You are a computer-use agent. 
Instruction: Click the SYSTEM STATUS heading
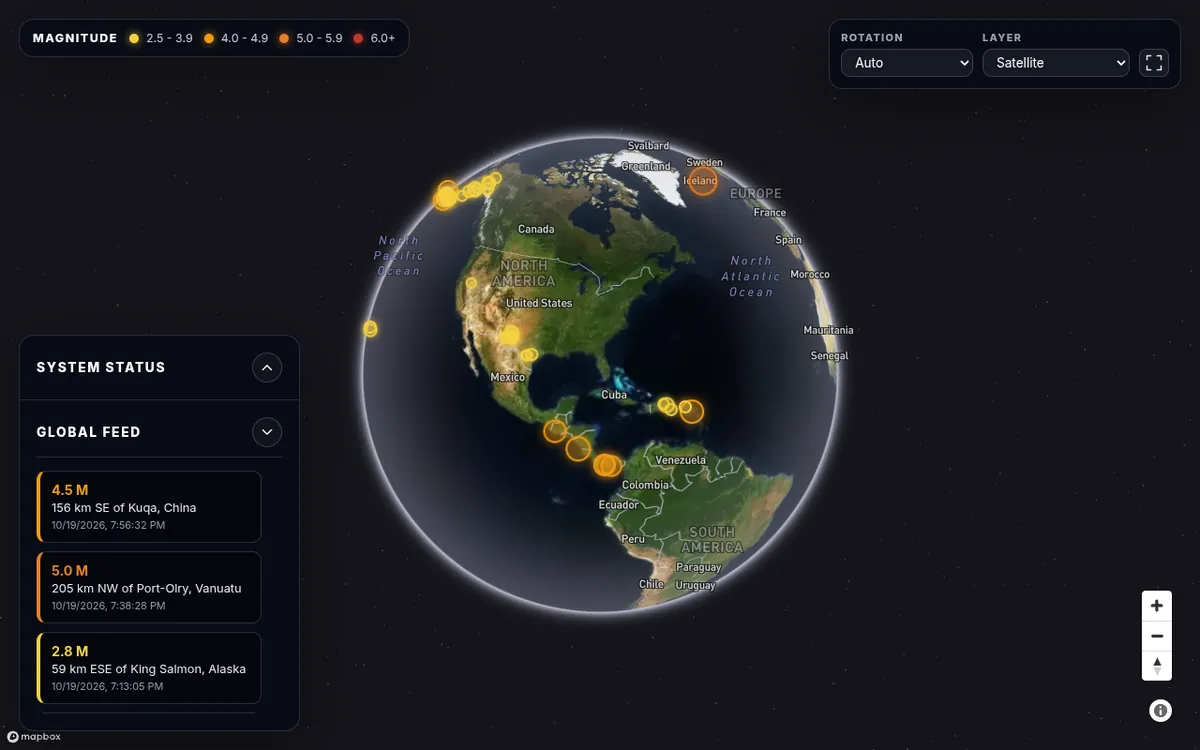[x=101, y=368]
